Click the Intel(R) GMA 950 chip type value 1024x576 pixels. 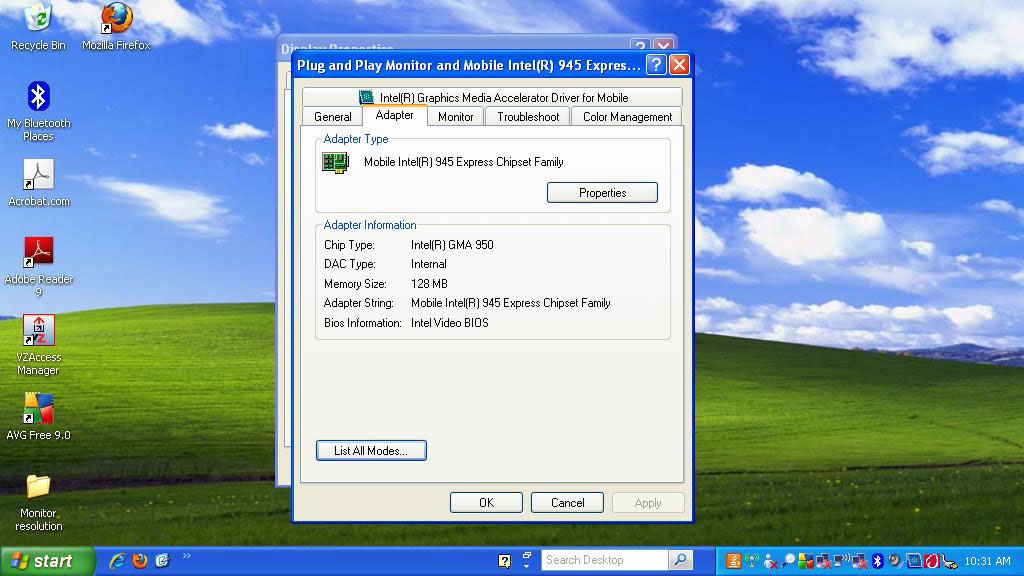pyautogui.click(x=452, y=245)
